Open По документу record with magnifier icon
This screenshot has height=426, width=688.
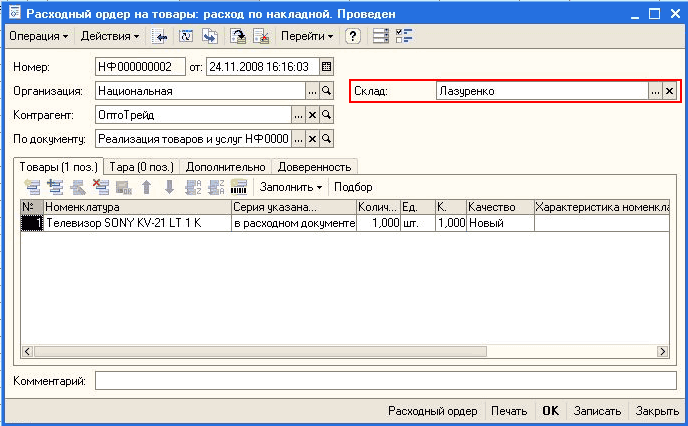(326, 139)
